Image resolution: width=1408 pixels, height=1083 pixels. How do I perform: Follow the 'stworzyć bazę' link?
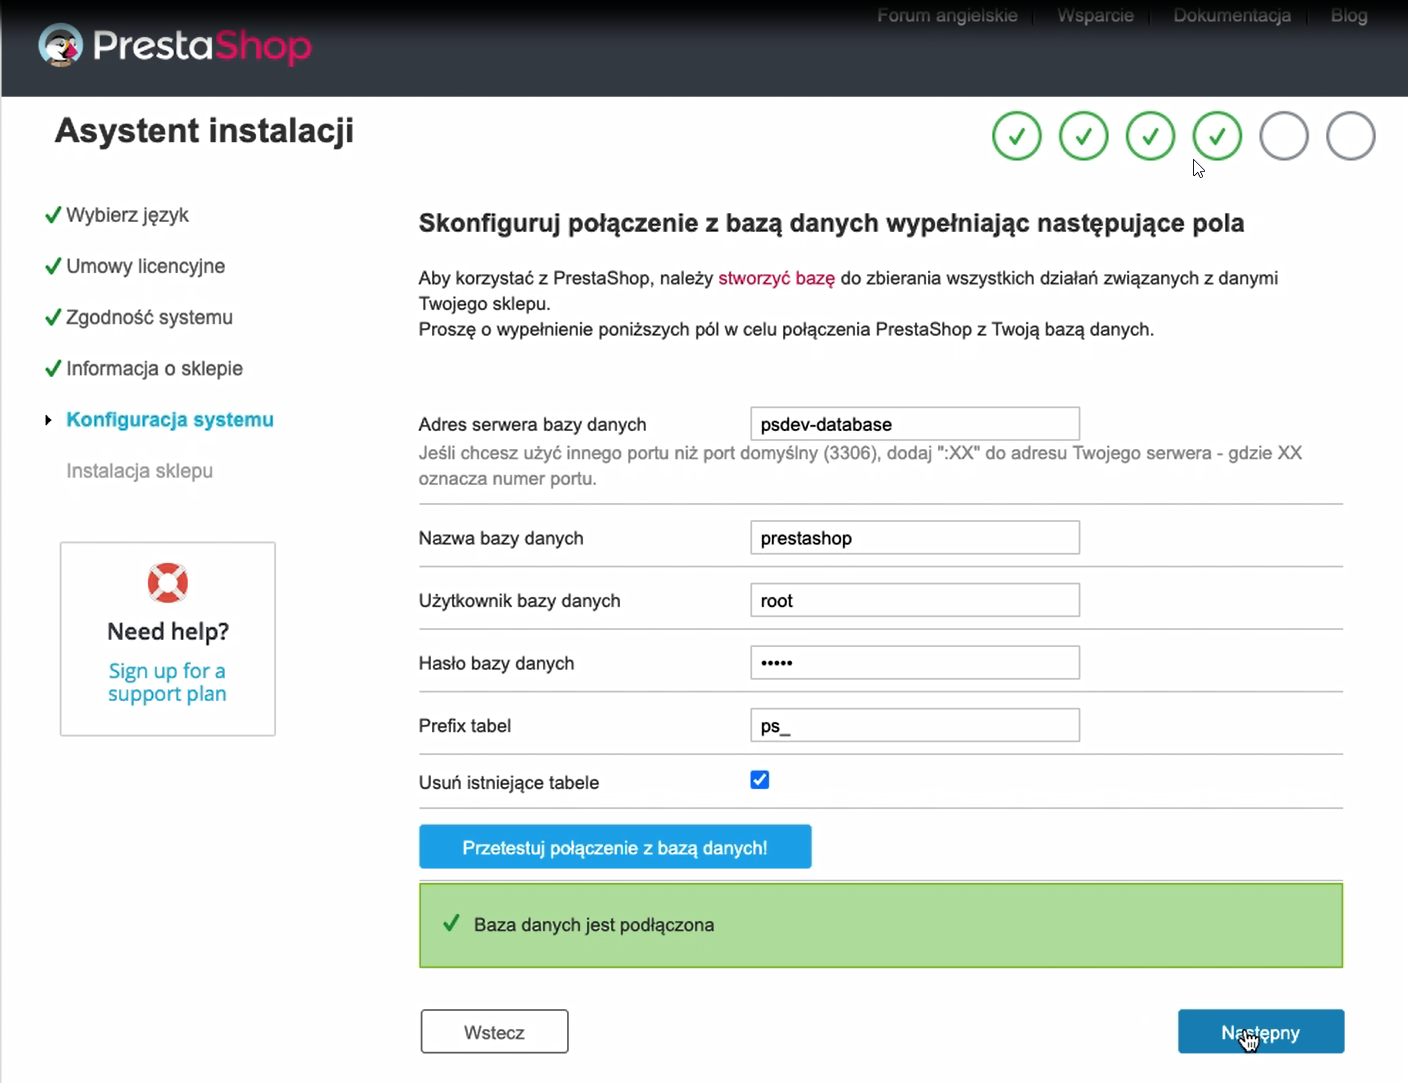(x=776, y=278)
